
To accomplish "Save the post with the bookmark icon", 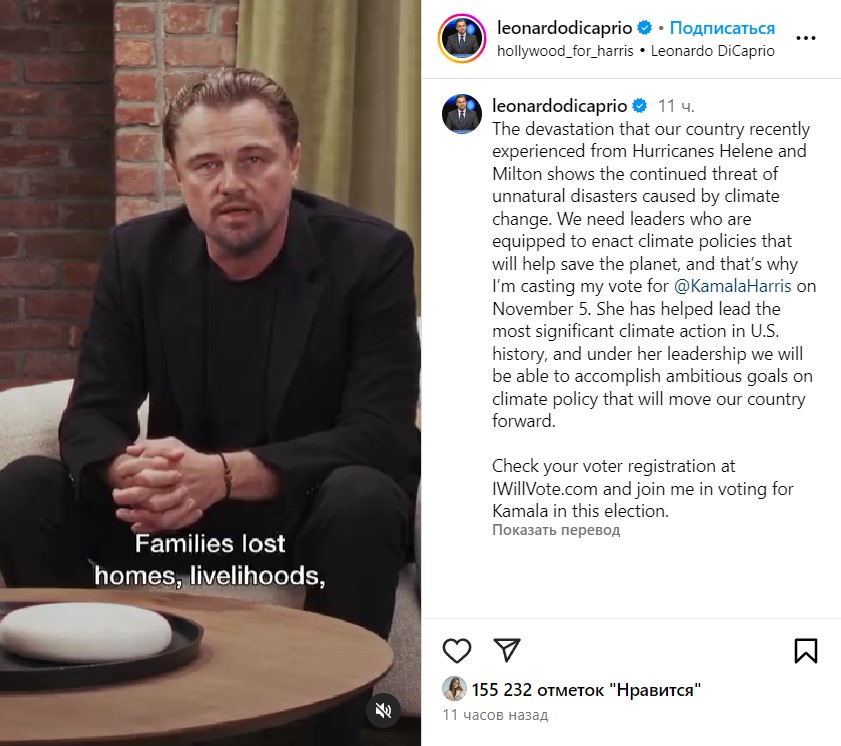I will (x=806, y=651).
